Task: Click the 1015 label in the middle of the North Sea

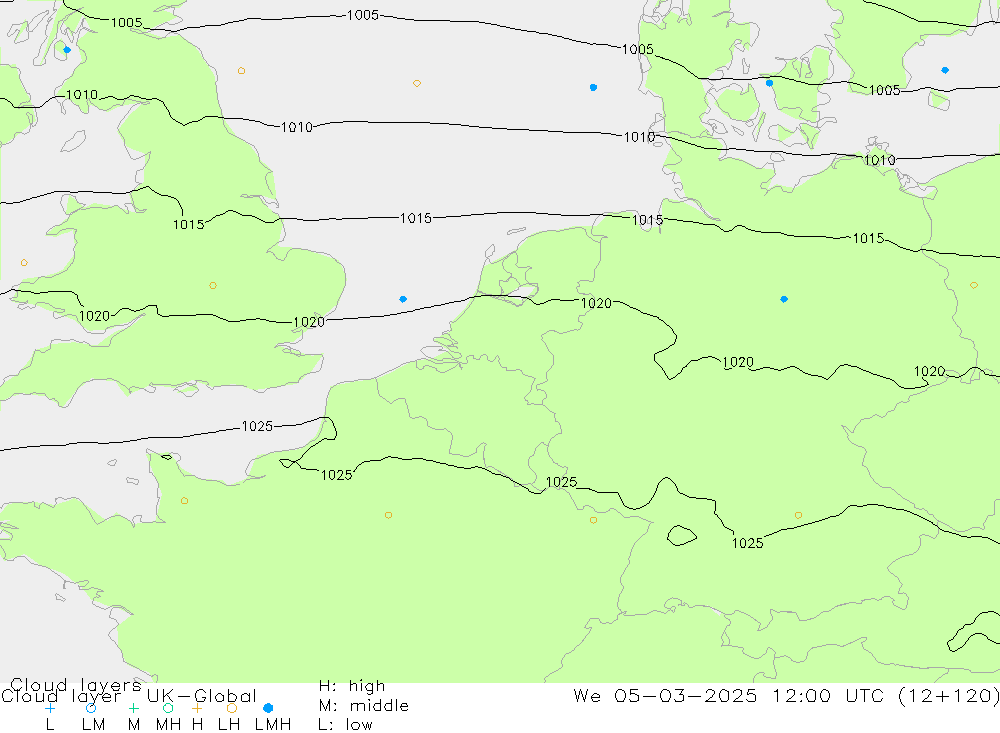Action: pyautogui.click(x=416, y=218)
